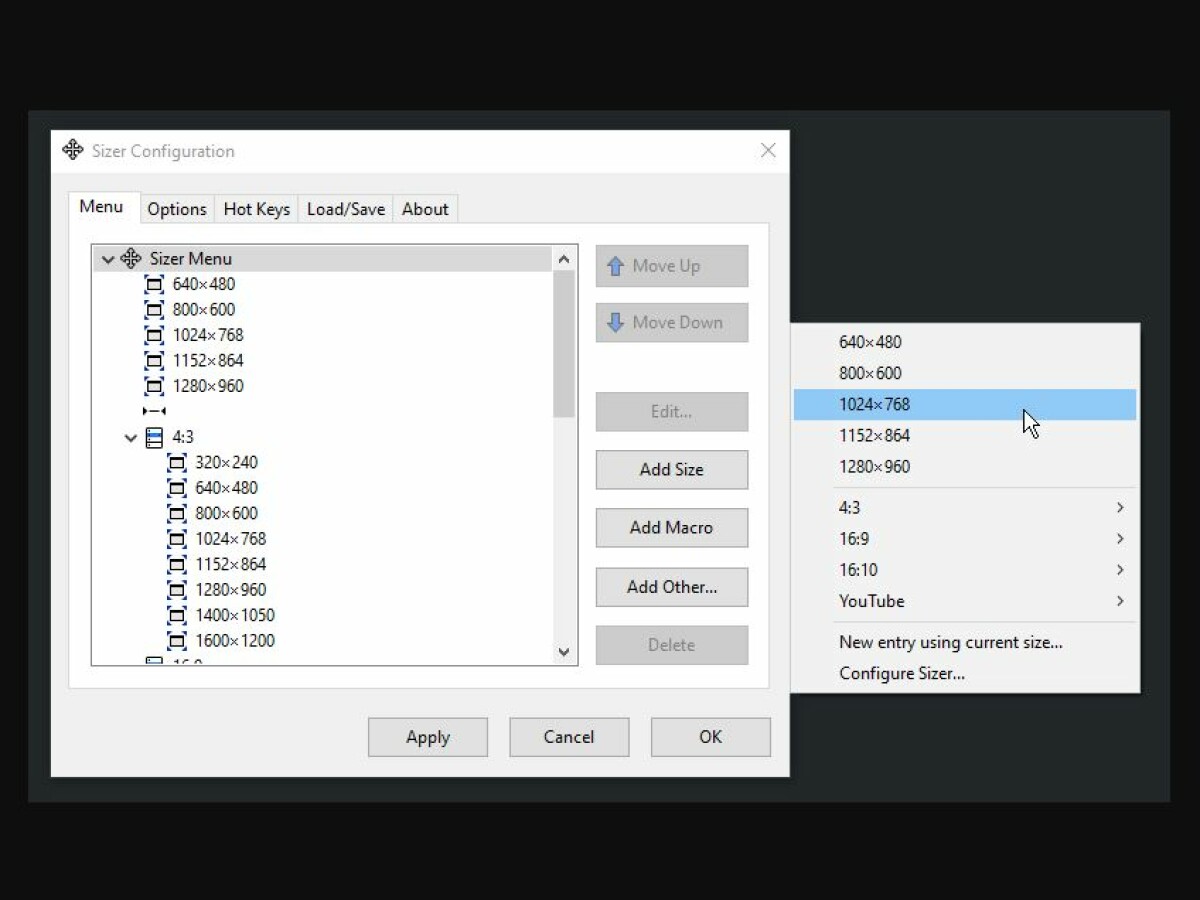Select the separator icon in the tree
Viewport: 1200px width, 900px height.
click(154, 411)
